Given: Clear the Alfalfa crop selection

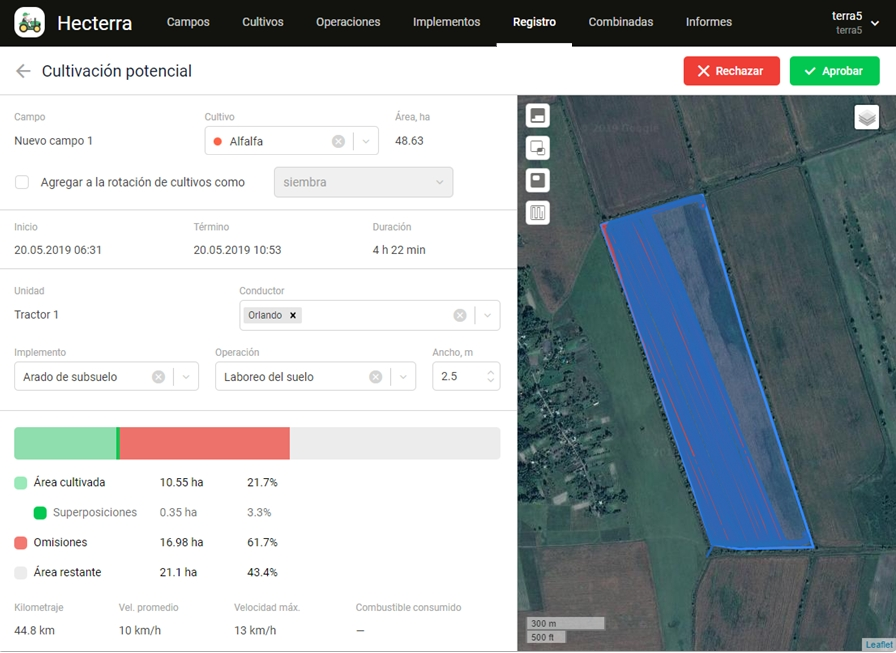Looking at the screenshot, I should point(338,141).
